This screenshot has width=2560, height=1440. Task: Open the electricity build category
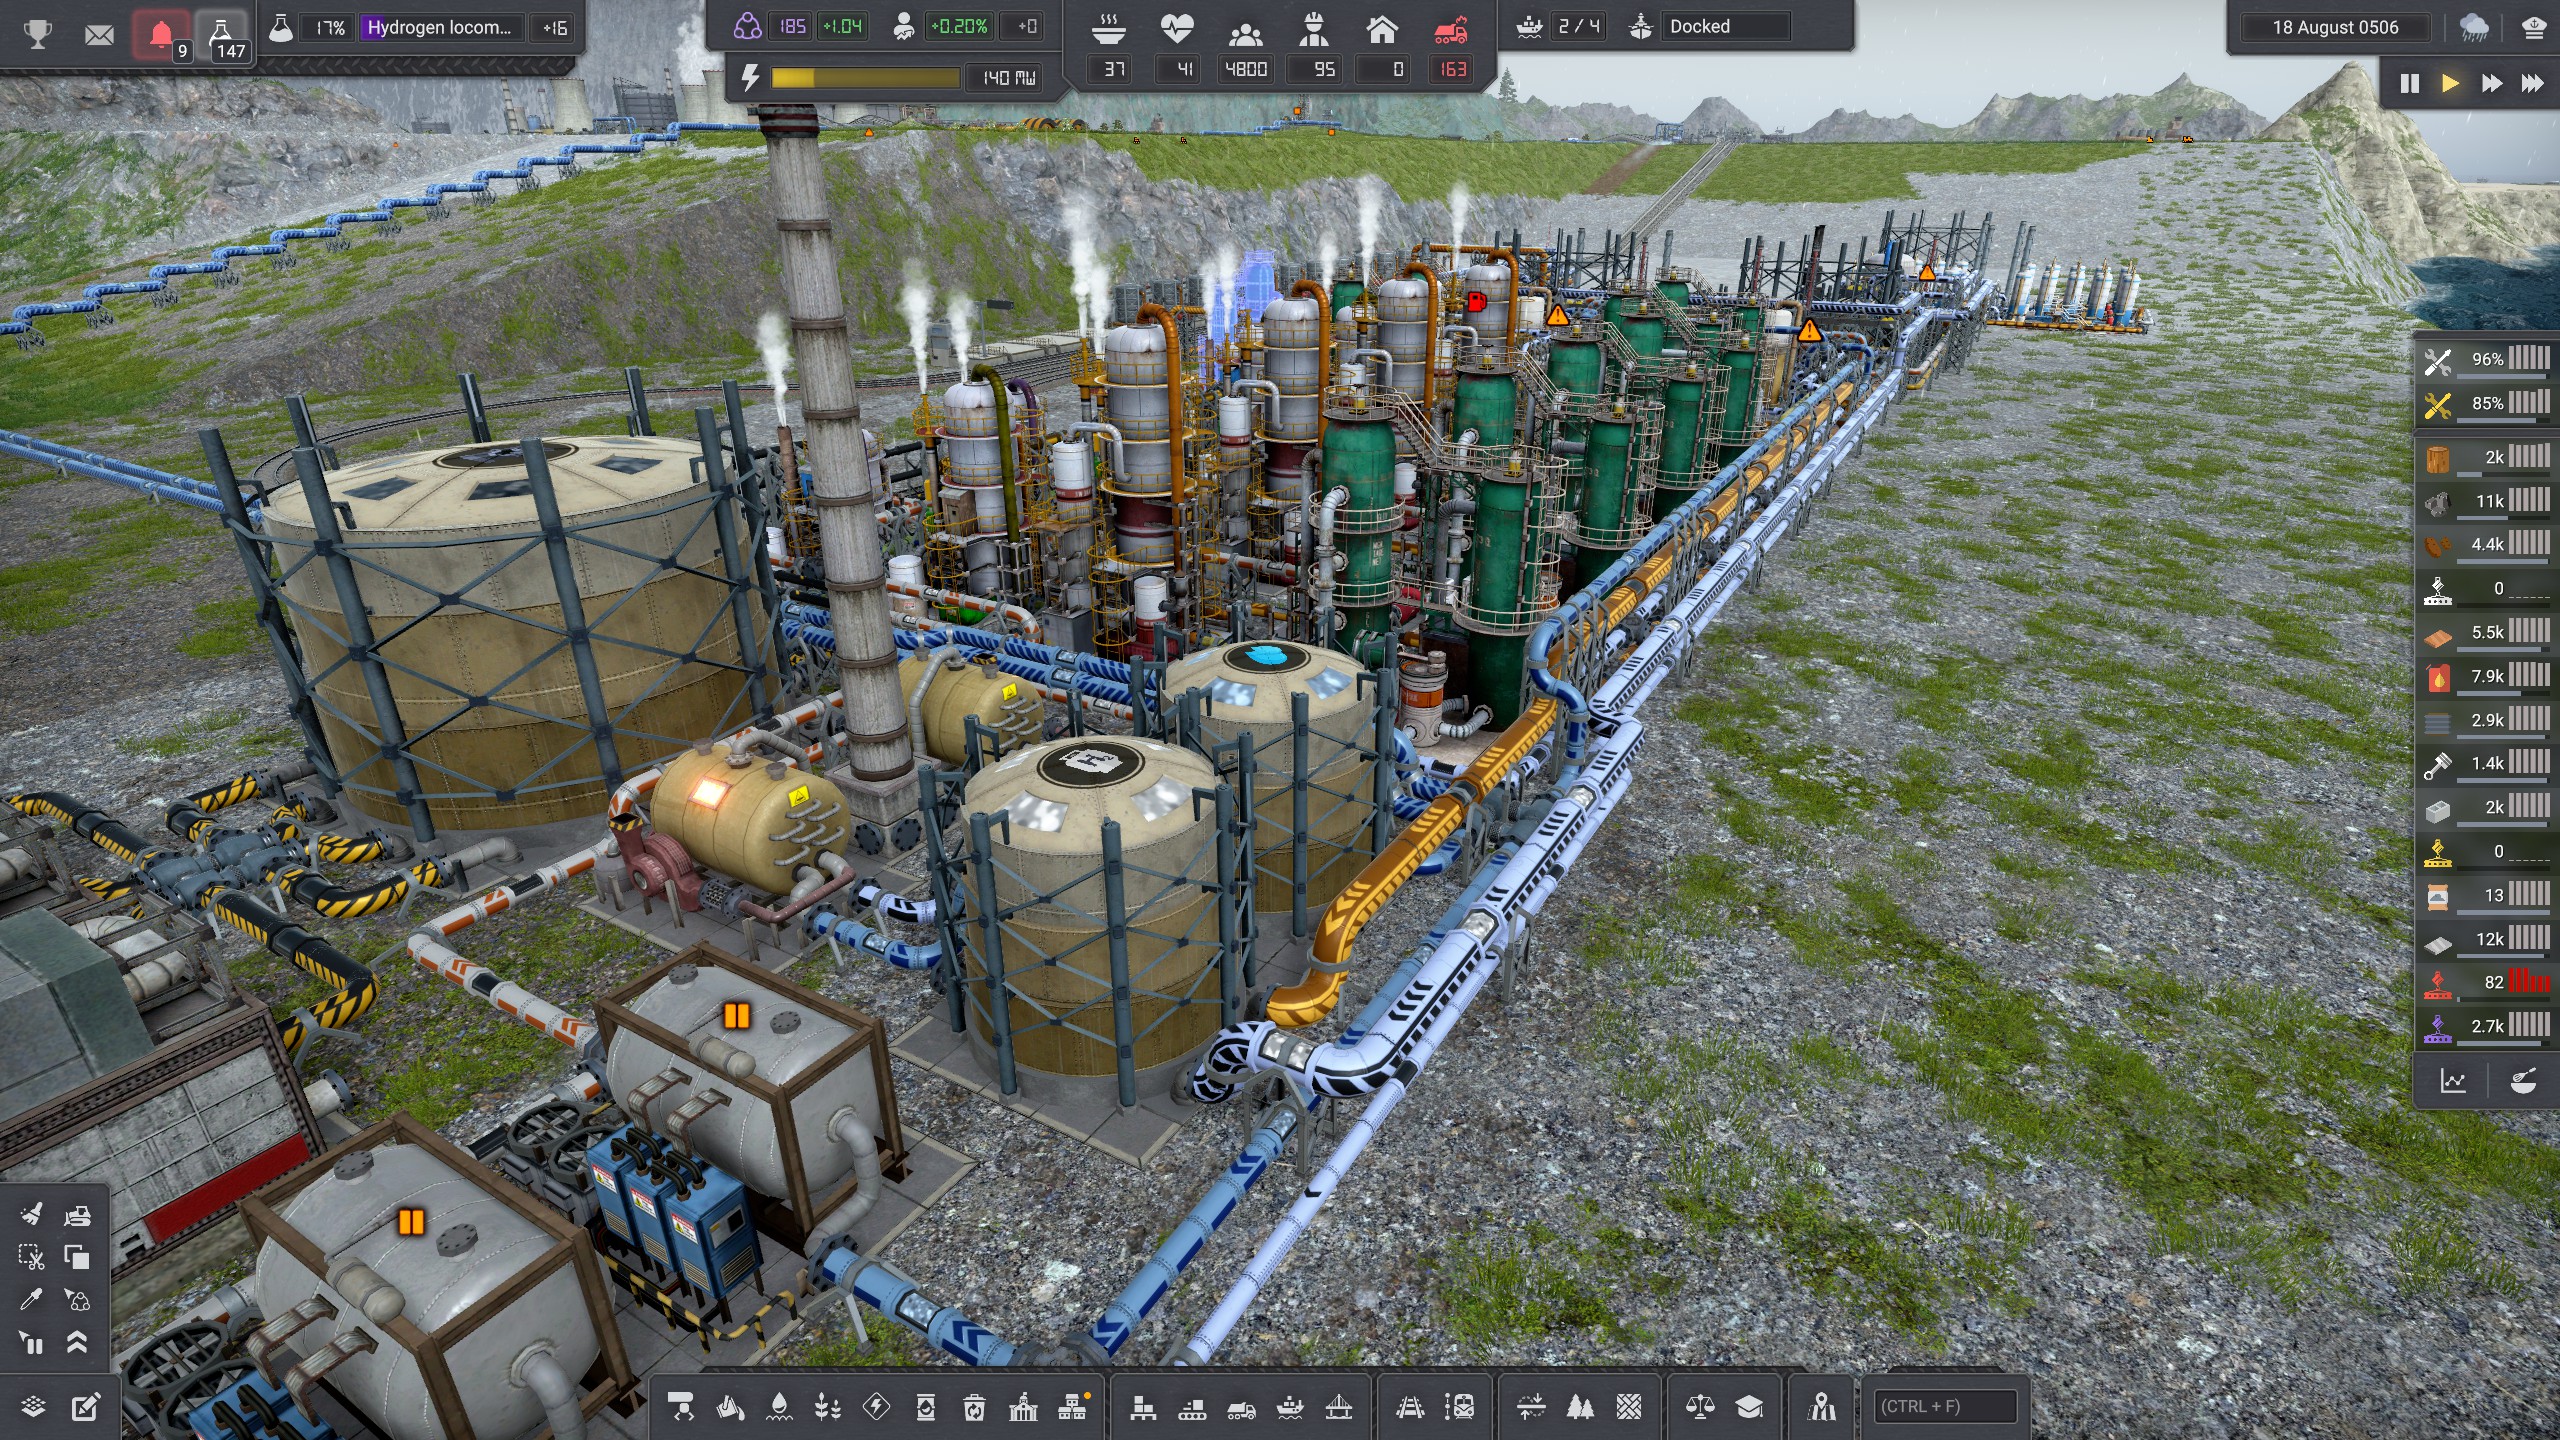[x=877, y=1407]
